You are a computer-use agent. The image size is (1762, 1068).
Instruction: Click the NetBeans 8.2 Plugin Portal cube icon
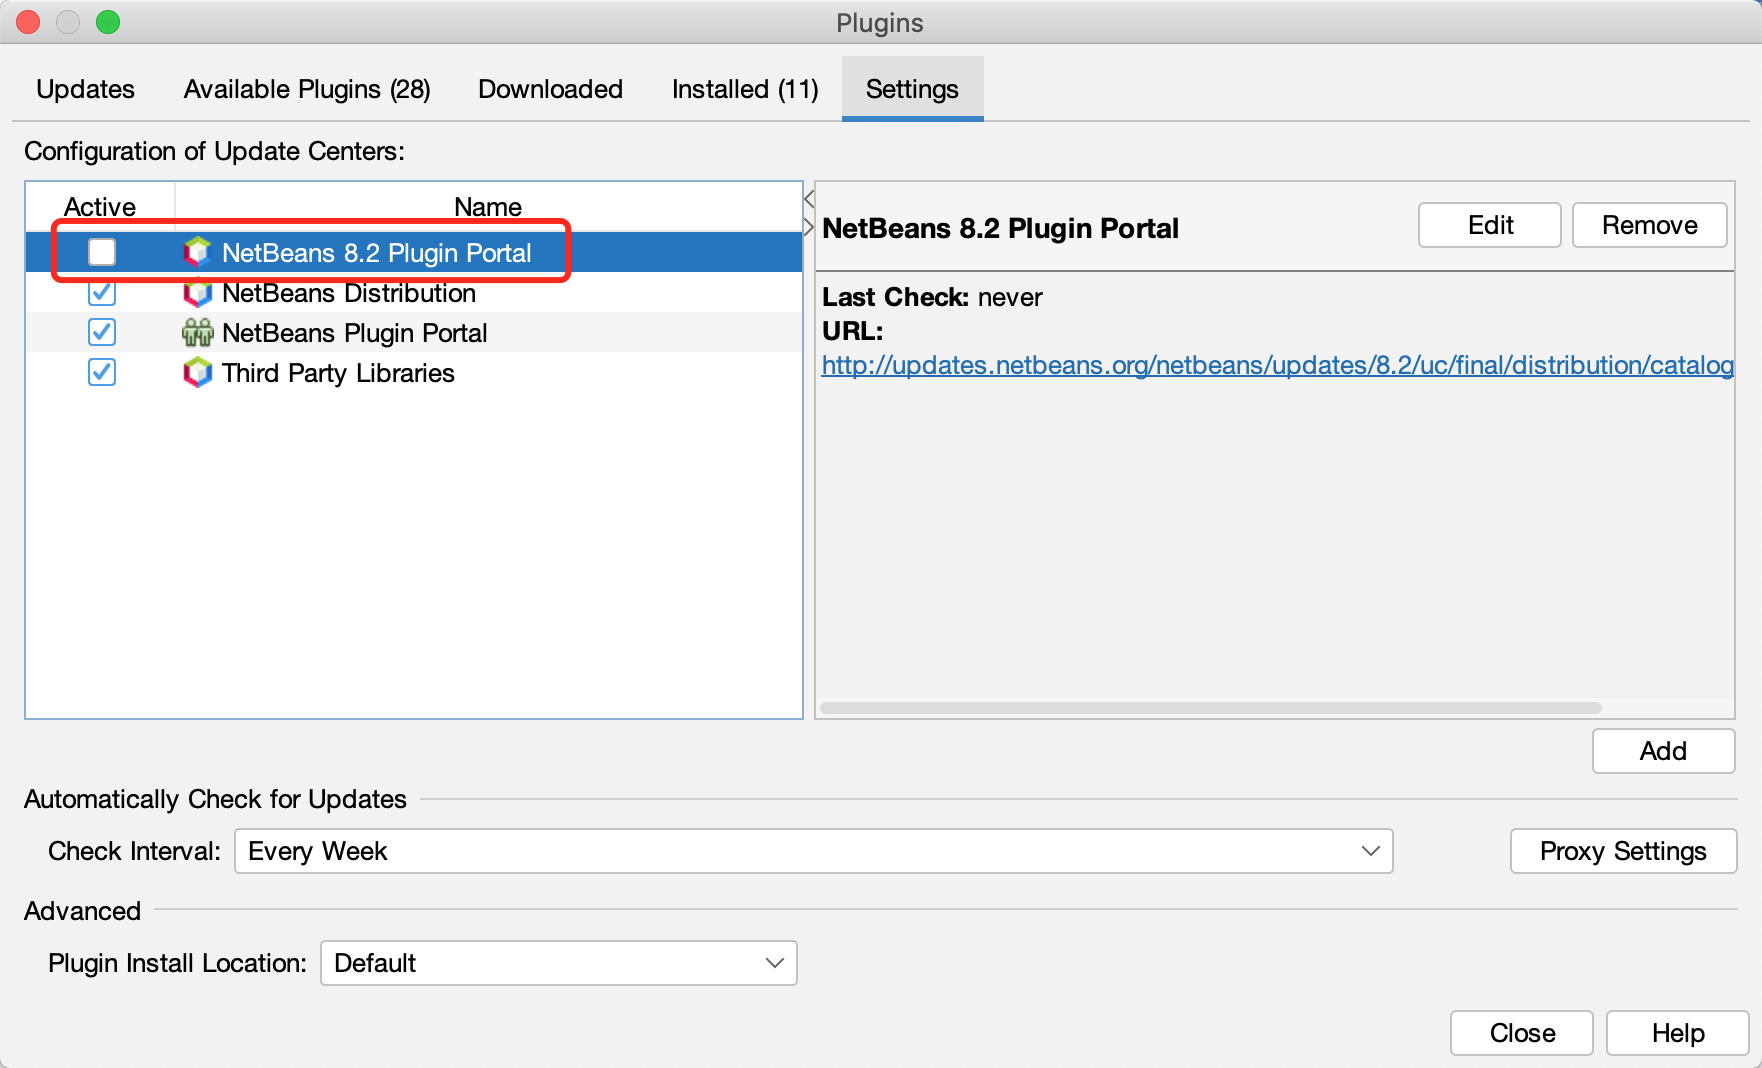(x=197, y=252)
